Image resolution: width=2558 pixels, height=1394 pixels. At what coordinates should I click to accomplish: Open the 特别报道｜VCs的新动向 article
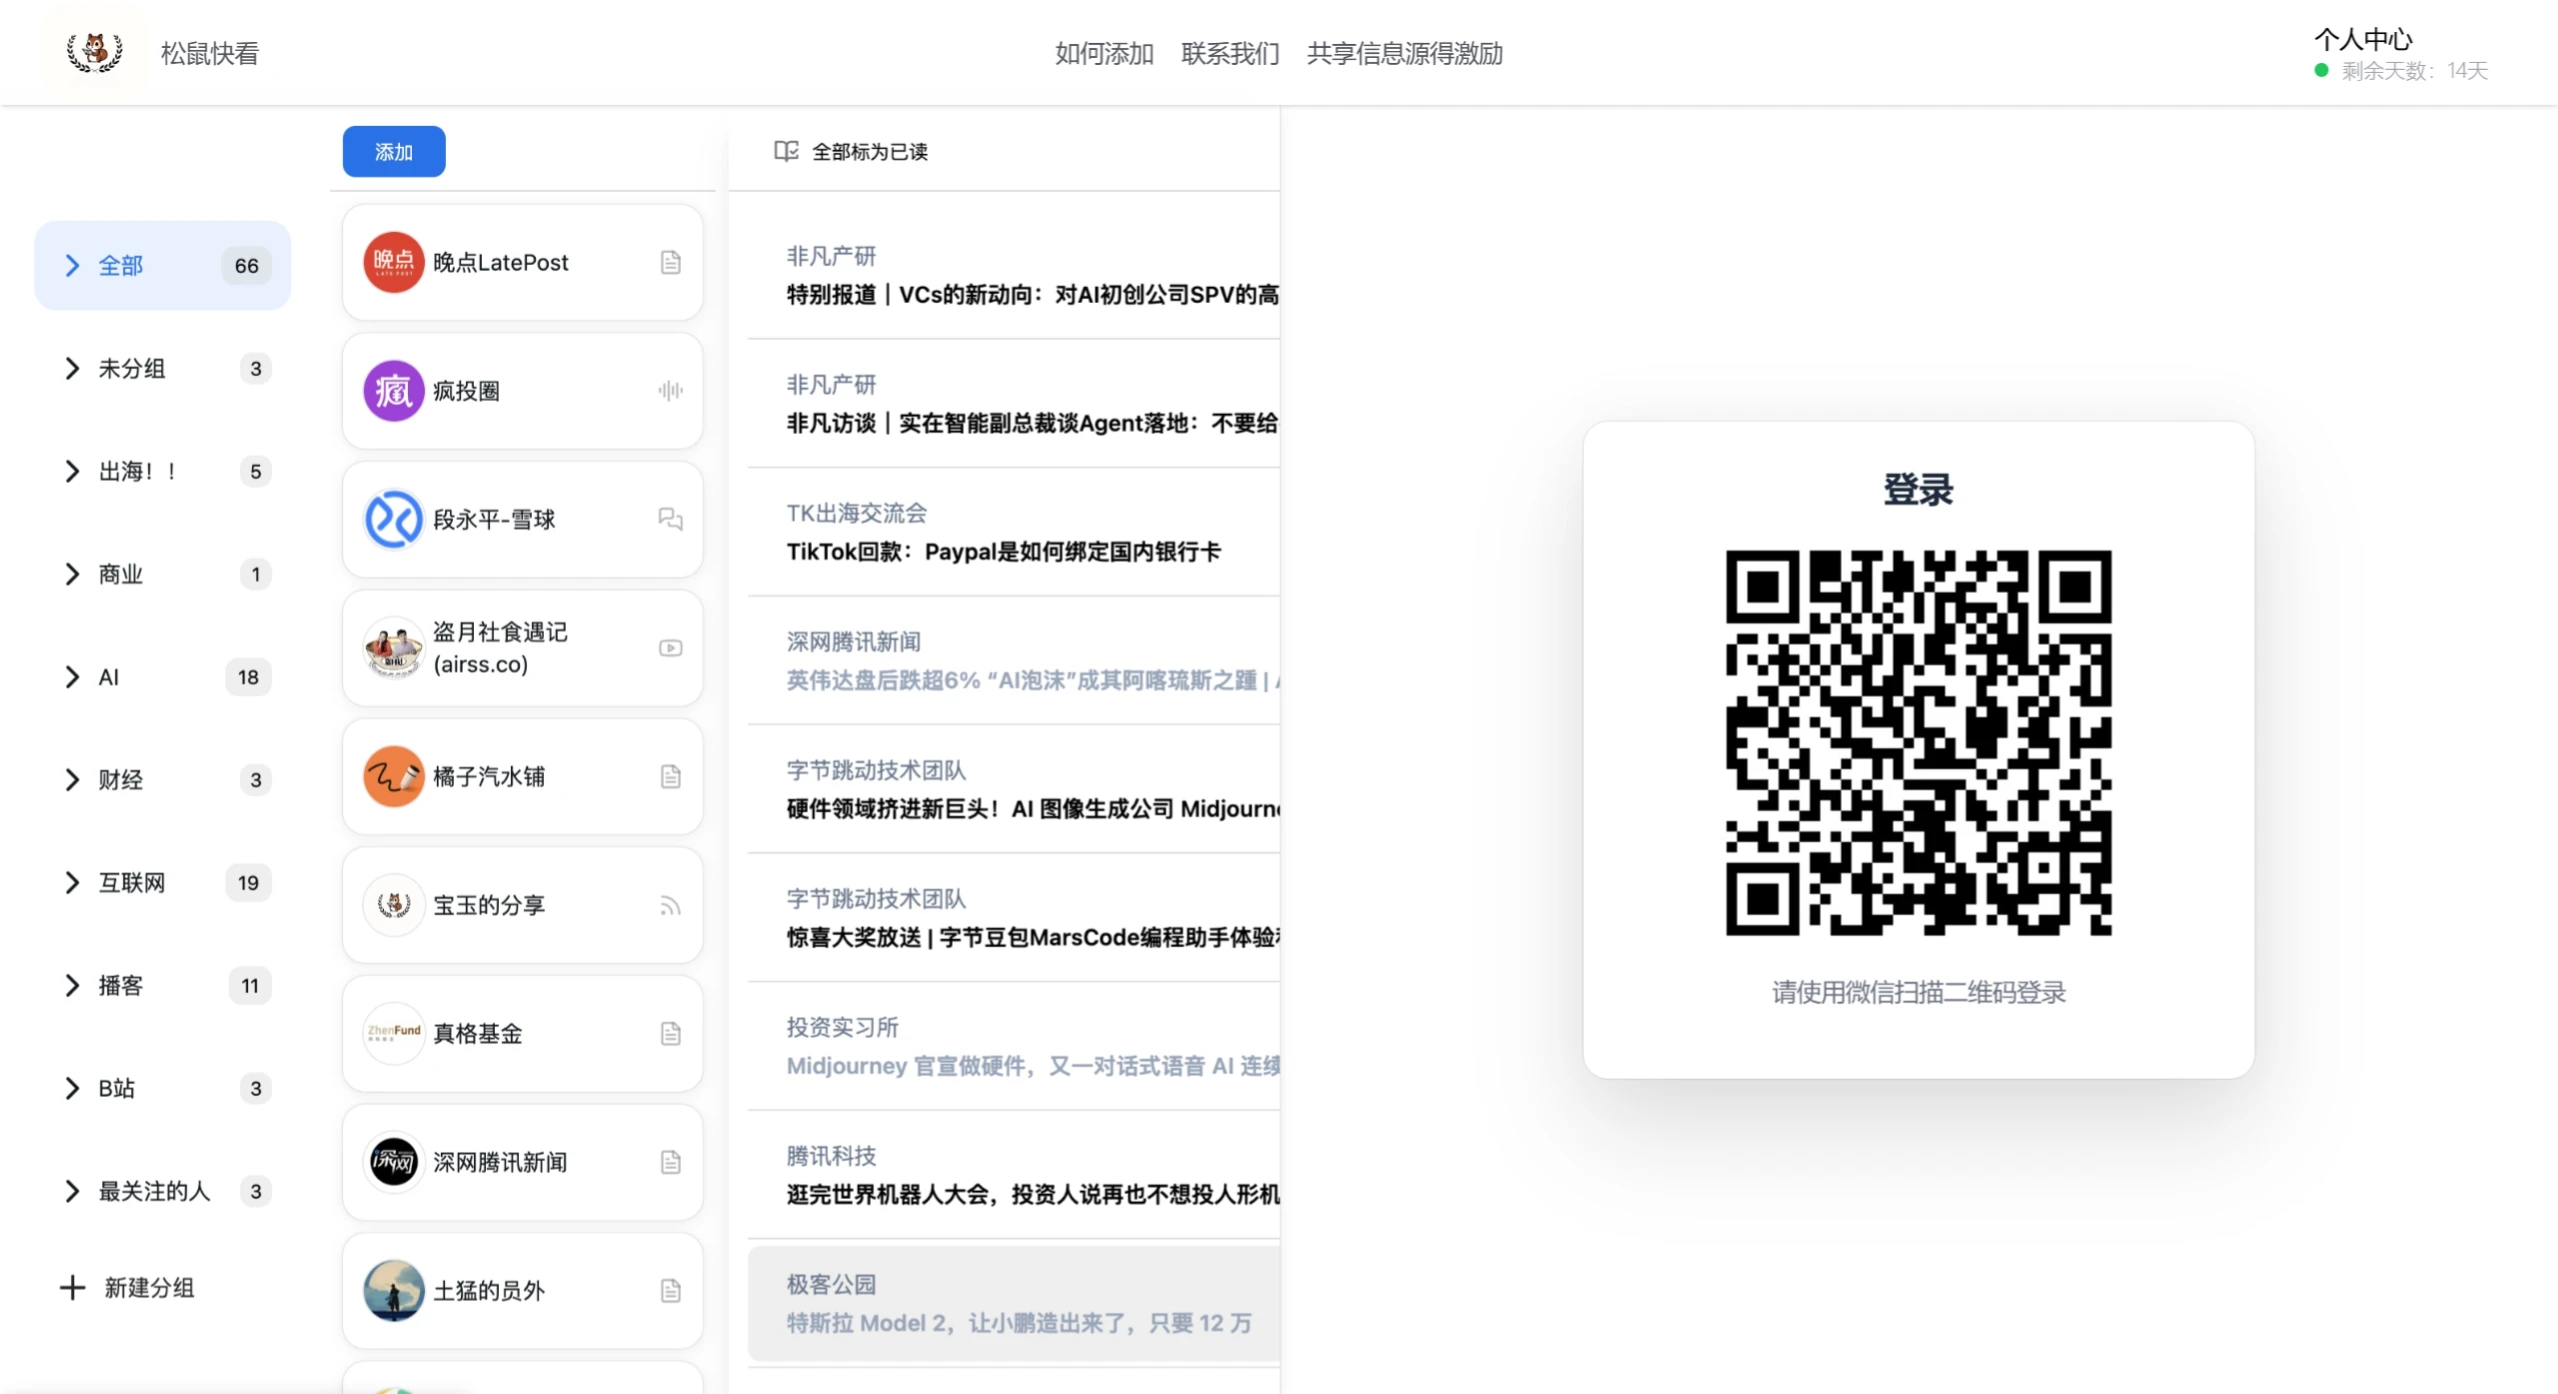tap(1032, 294)
